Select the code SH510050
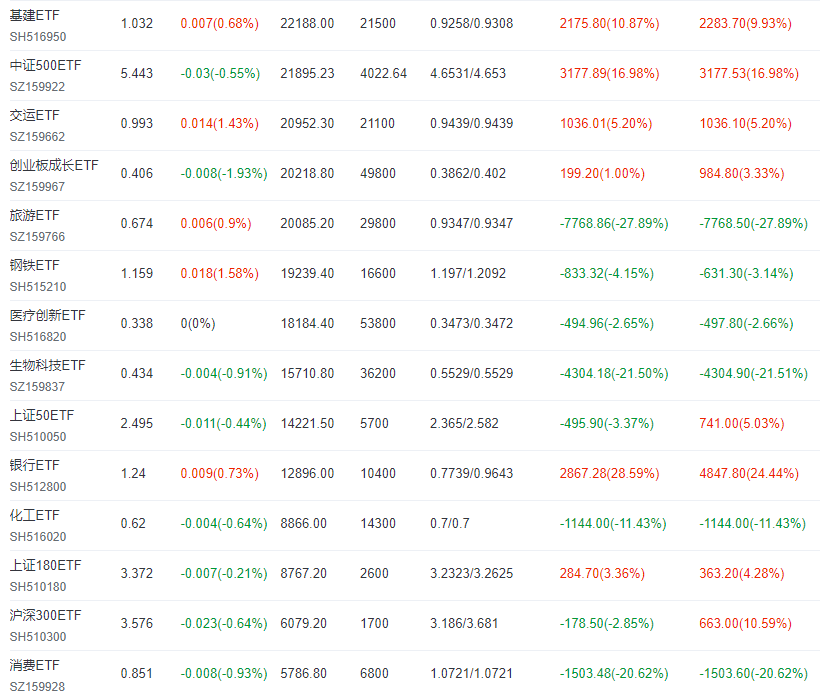The height and width of the screenshot is (696, 820). [x=38, y=437]
